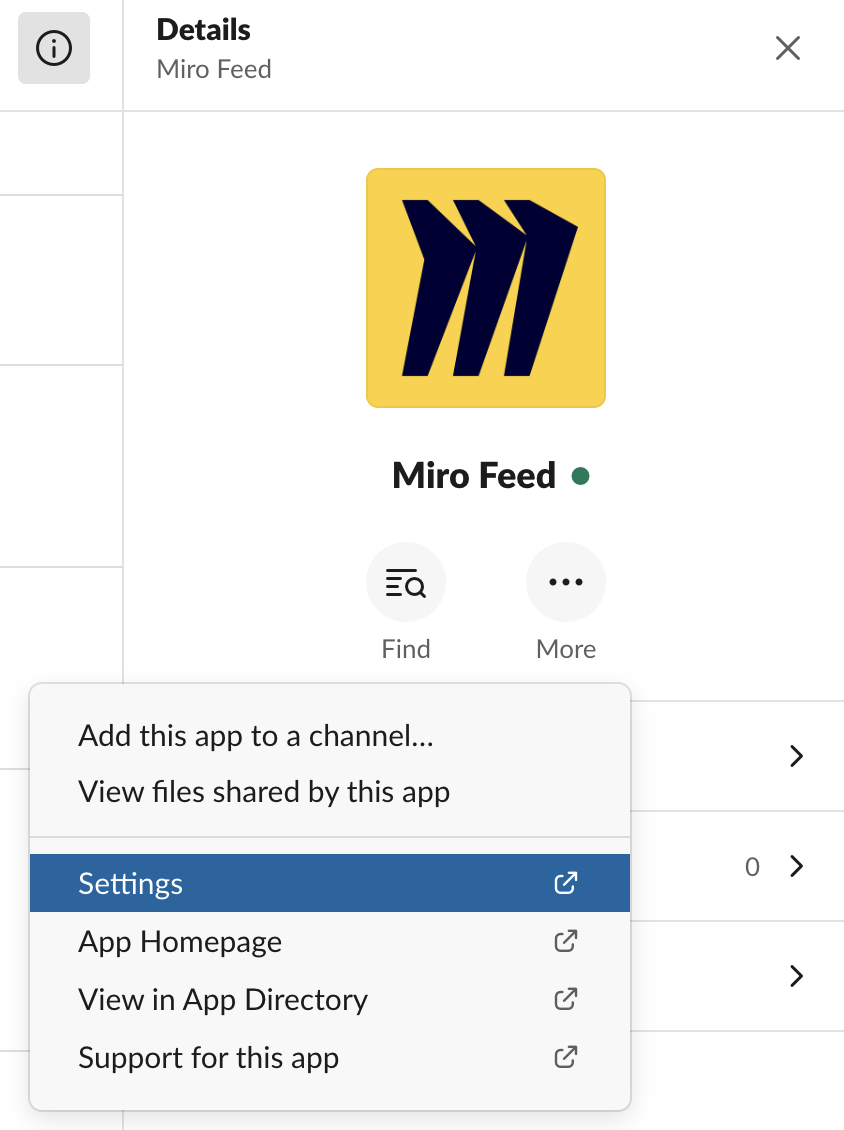Click external link icon beside Support for this app
844x1130 pixels.
tap(566, 1057)
